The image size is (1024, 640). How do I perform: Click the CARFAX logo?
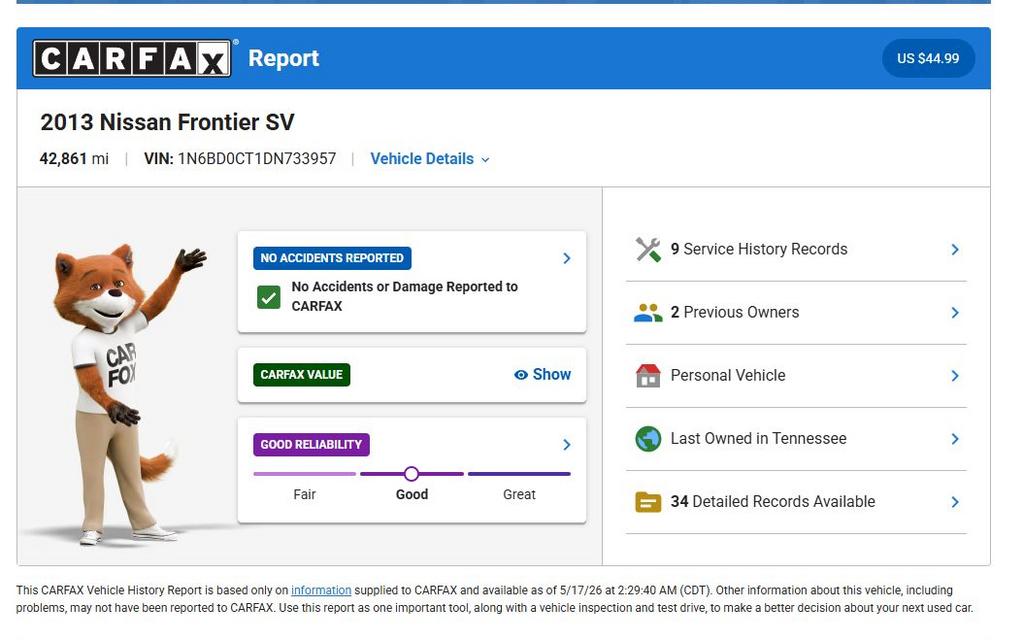(132, 58)
